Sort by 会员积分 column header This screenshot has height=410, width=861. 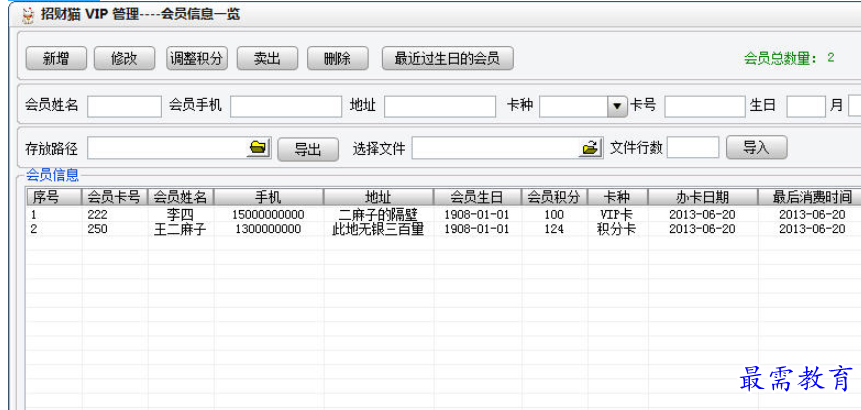click(554, 197)
